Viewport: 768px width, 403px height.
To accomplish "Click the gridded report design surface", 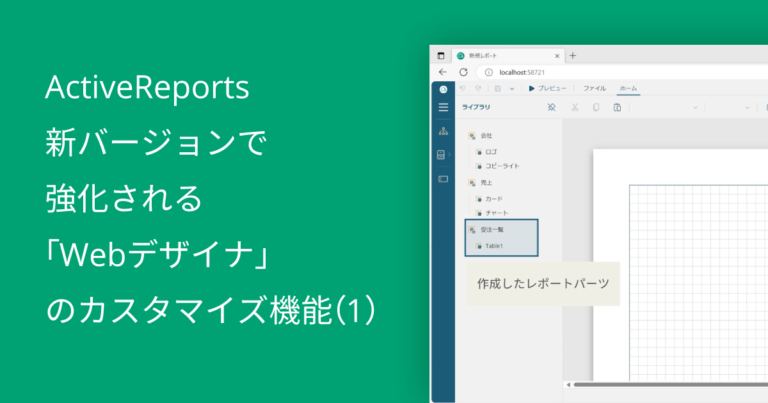I will click(698, 283).
